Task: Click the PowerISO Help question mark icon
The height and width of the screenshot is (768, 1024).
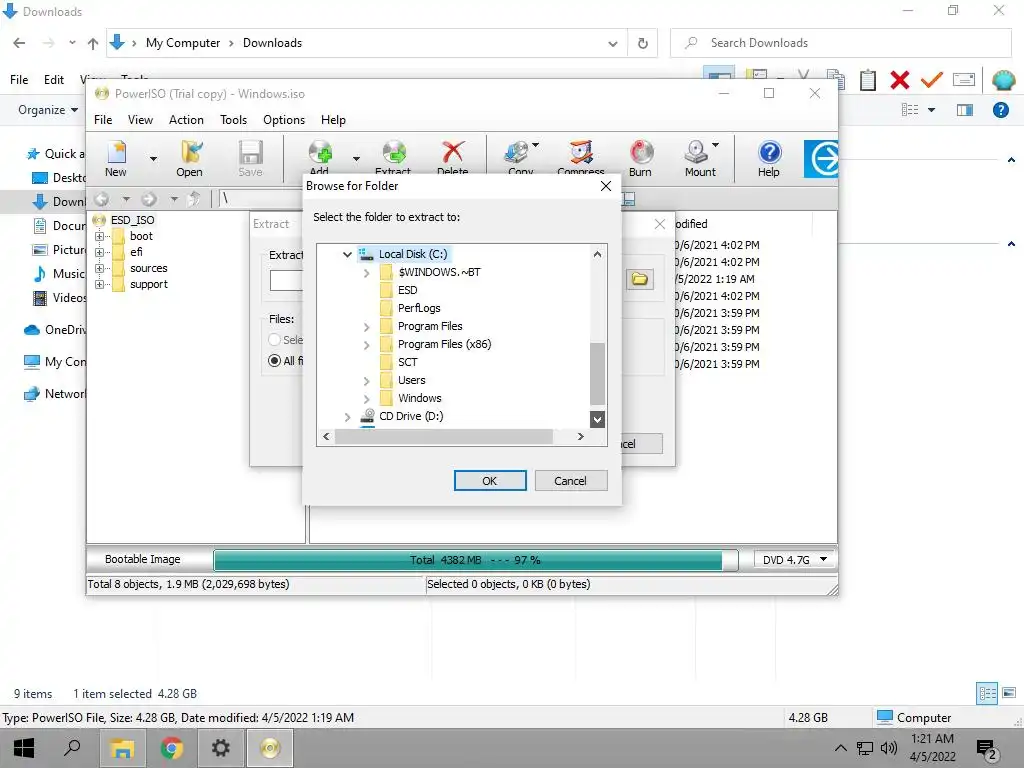Action: coord(769,153)
